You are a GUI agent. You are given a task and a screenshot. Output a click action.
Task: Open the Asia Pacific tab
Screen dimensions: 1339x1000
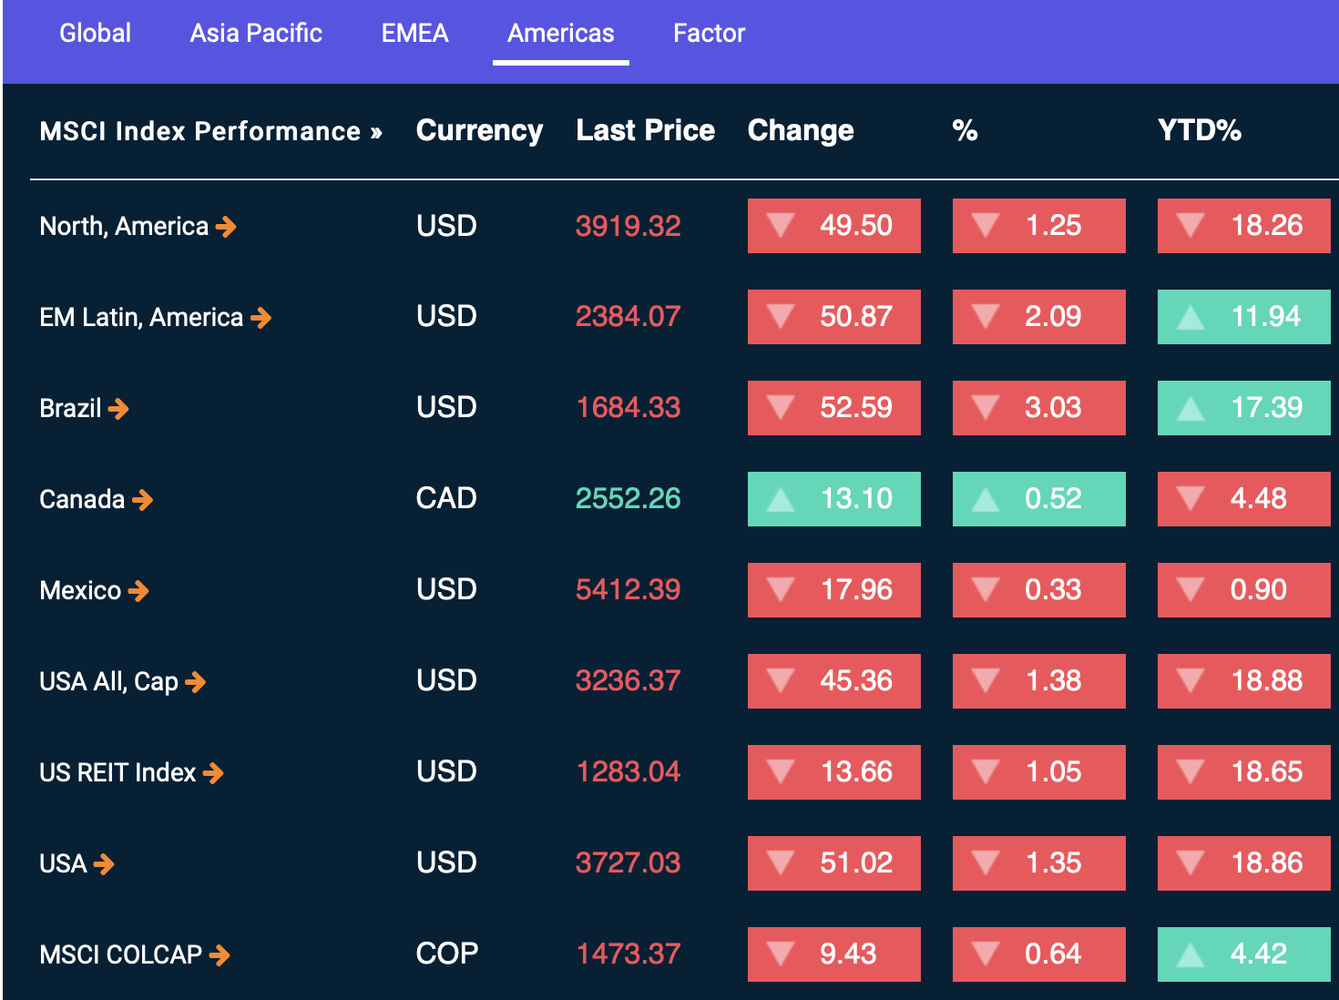256,33
